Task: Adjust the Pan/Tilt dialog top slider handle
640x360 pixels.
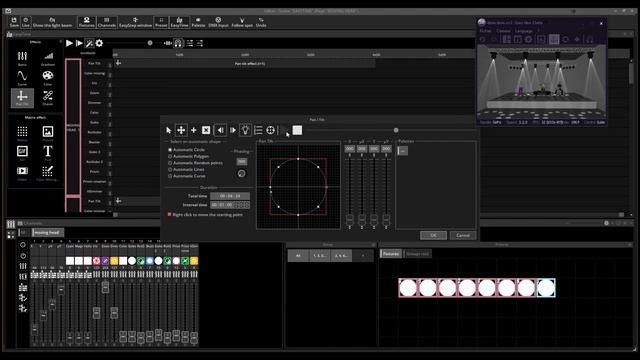Action: coord(396,130)
